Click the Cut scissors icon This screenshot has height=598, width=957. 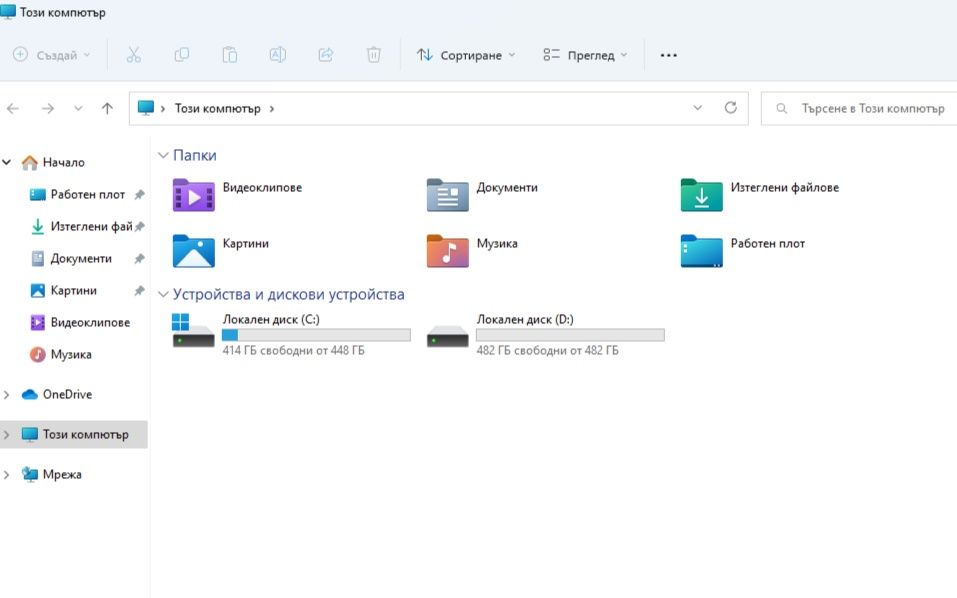tap(133, 55)
